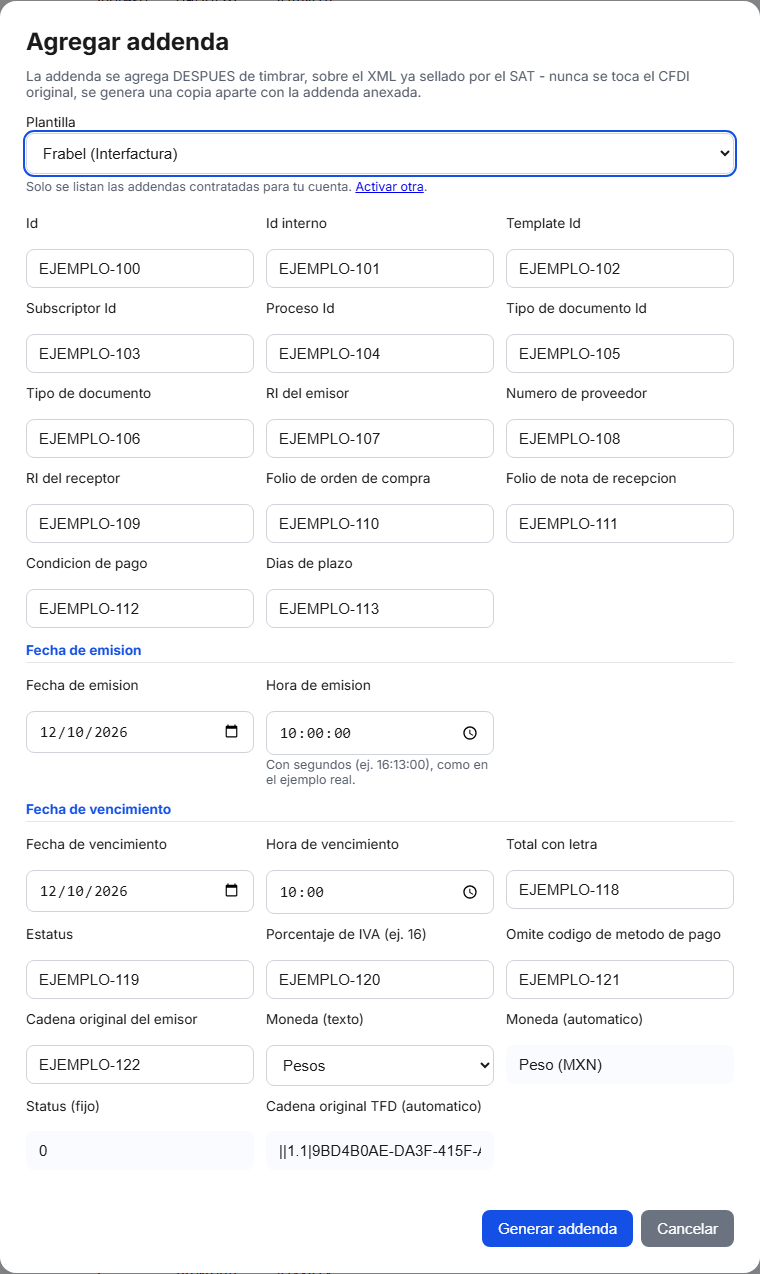Click the blue Fecha de emision section heading
The width and height of the screenshot is (760, 1274).
tap(84, 650)
